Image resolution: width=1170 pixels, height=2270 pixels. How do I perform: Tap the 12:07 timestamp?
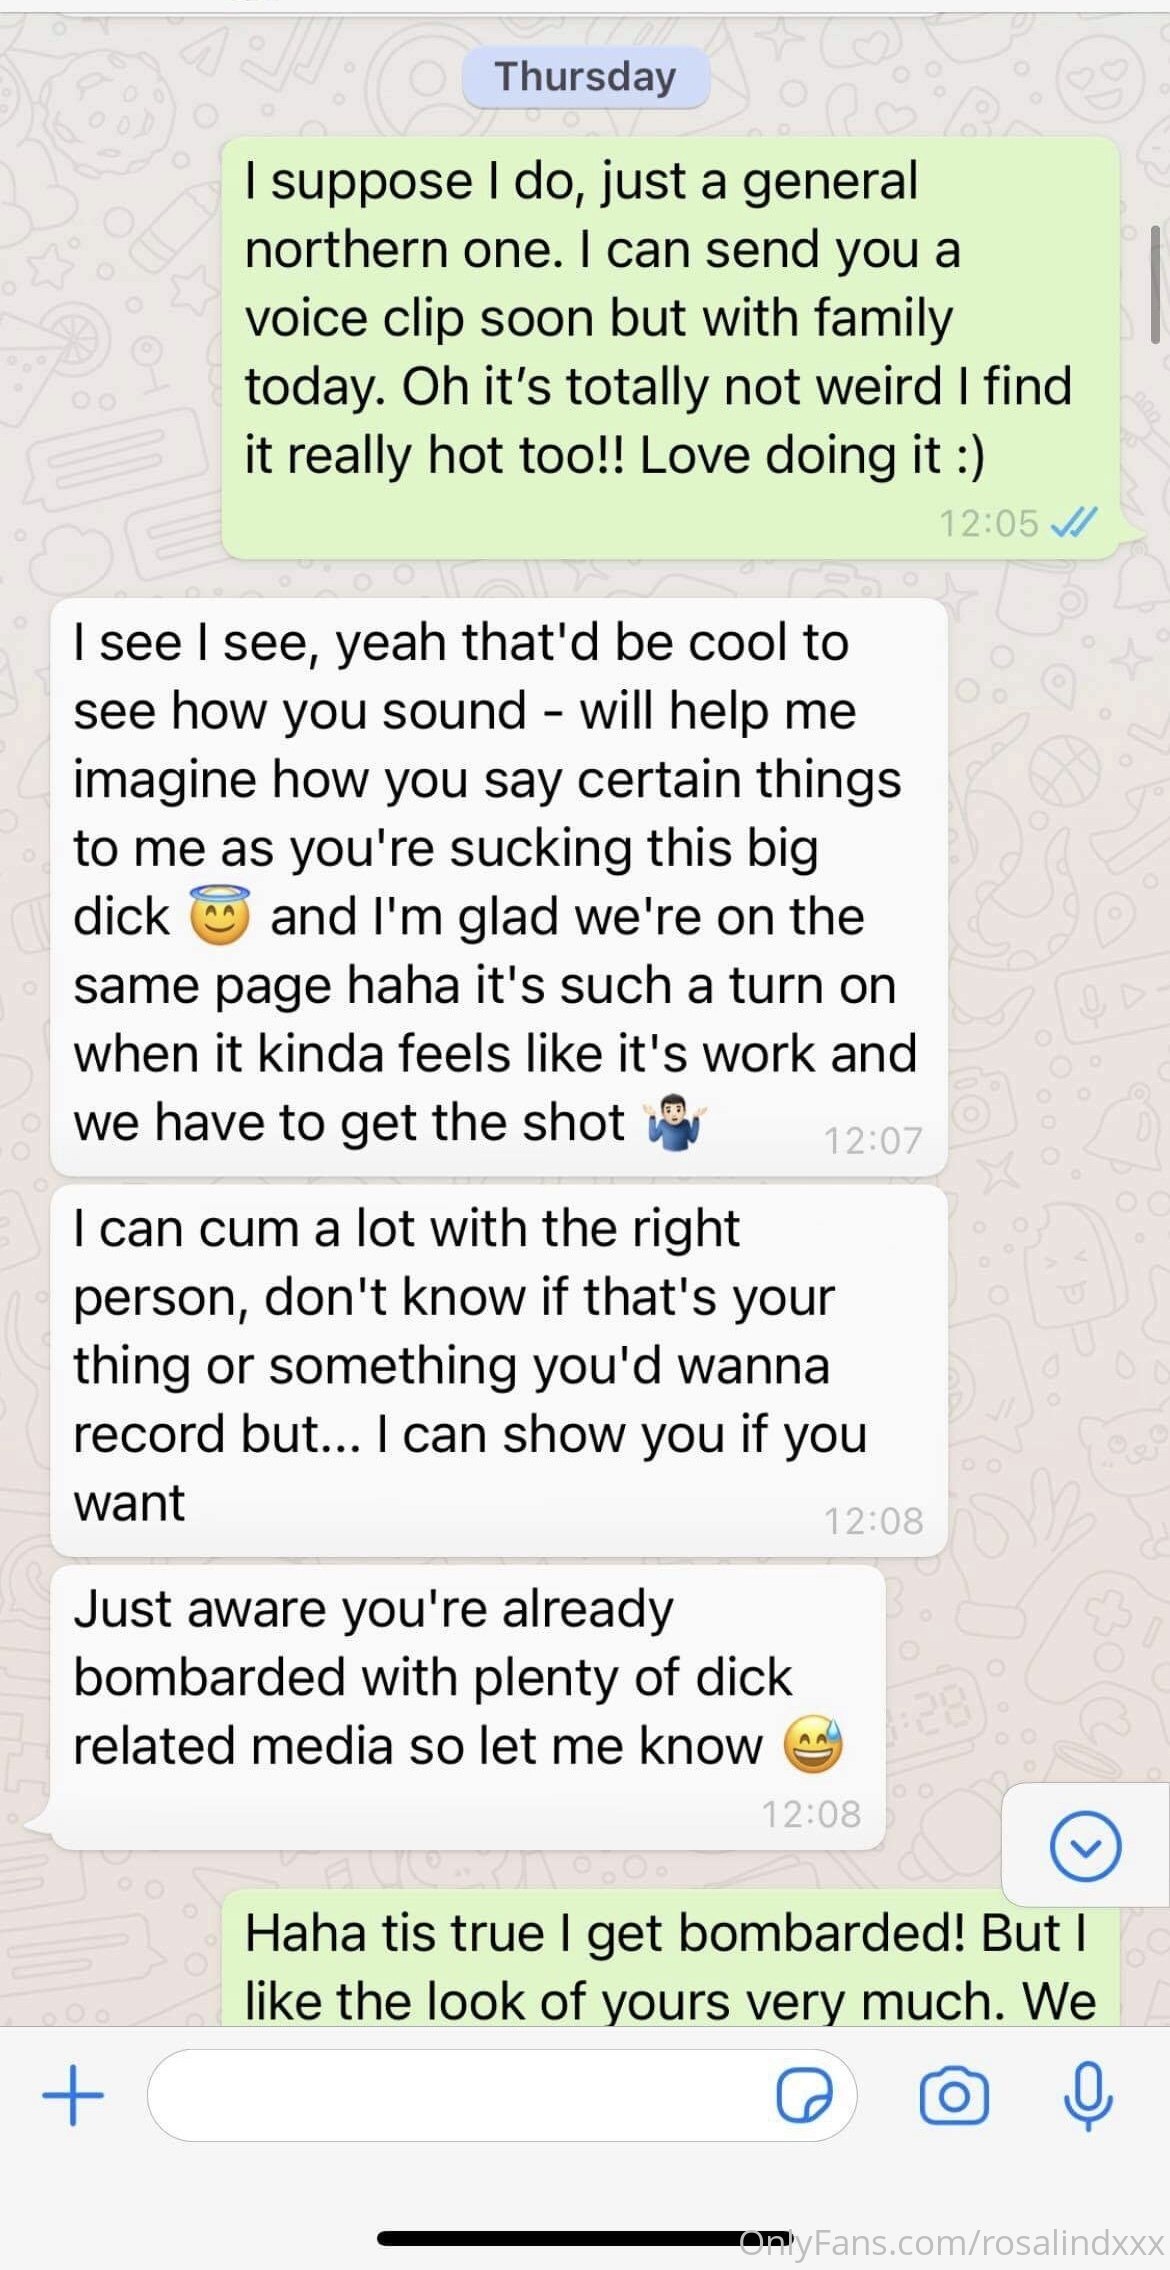click(873, 1140)
